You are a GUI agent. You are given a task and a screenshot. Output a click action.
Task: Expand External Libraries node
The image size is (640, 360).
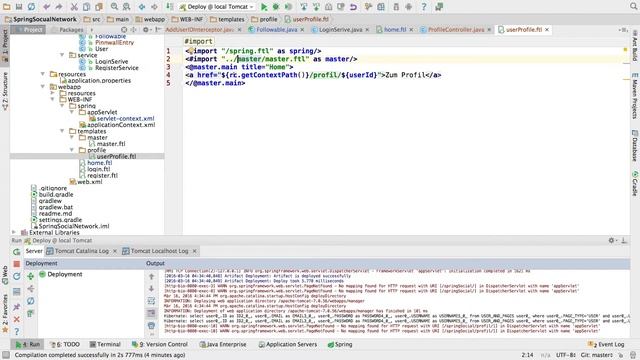(14, 232)
